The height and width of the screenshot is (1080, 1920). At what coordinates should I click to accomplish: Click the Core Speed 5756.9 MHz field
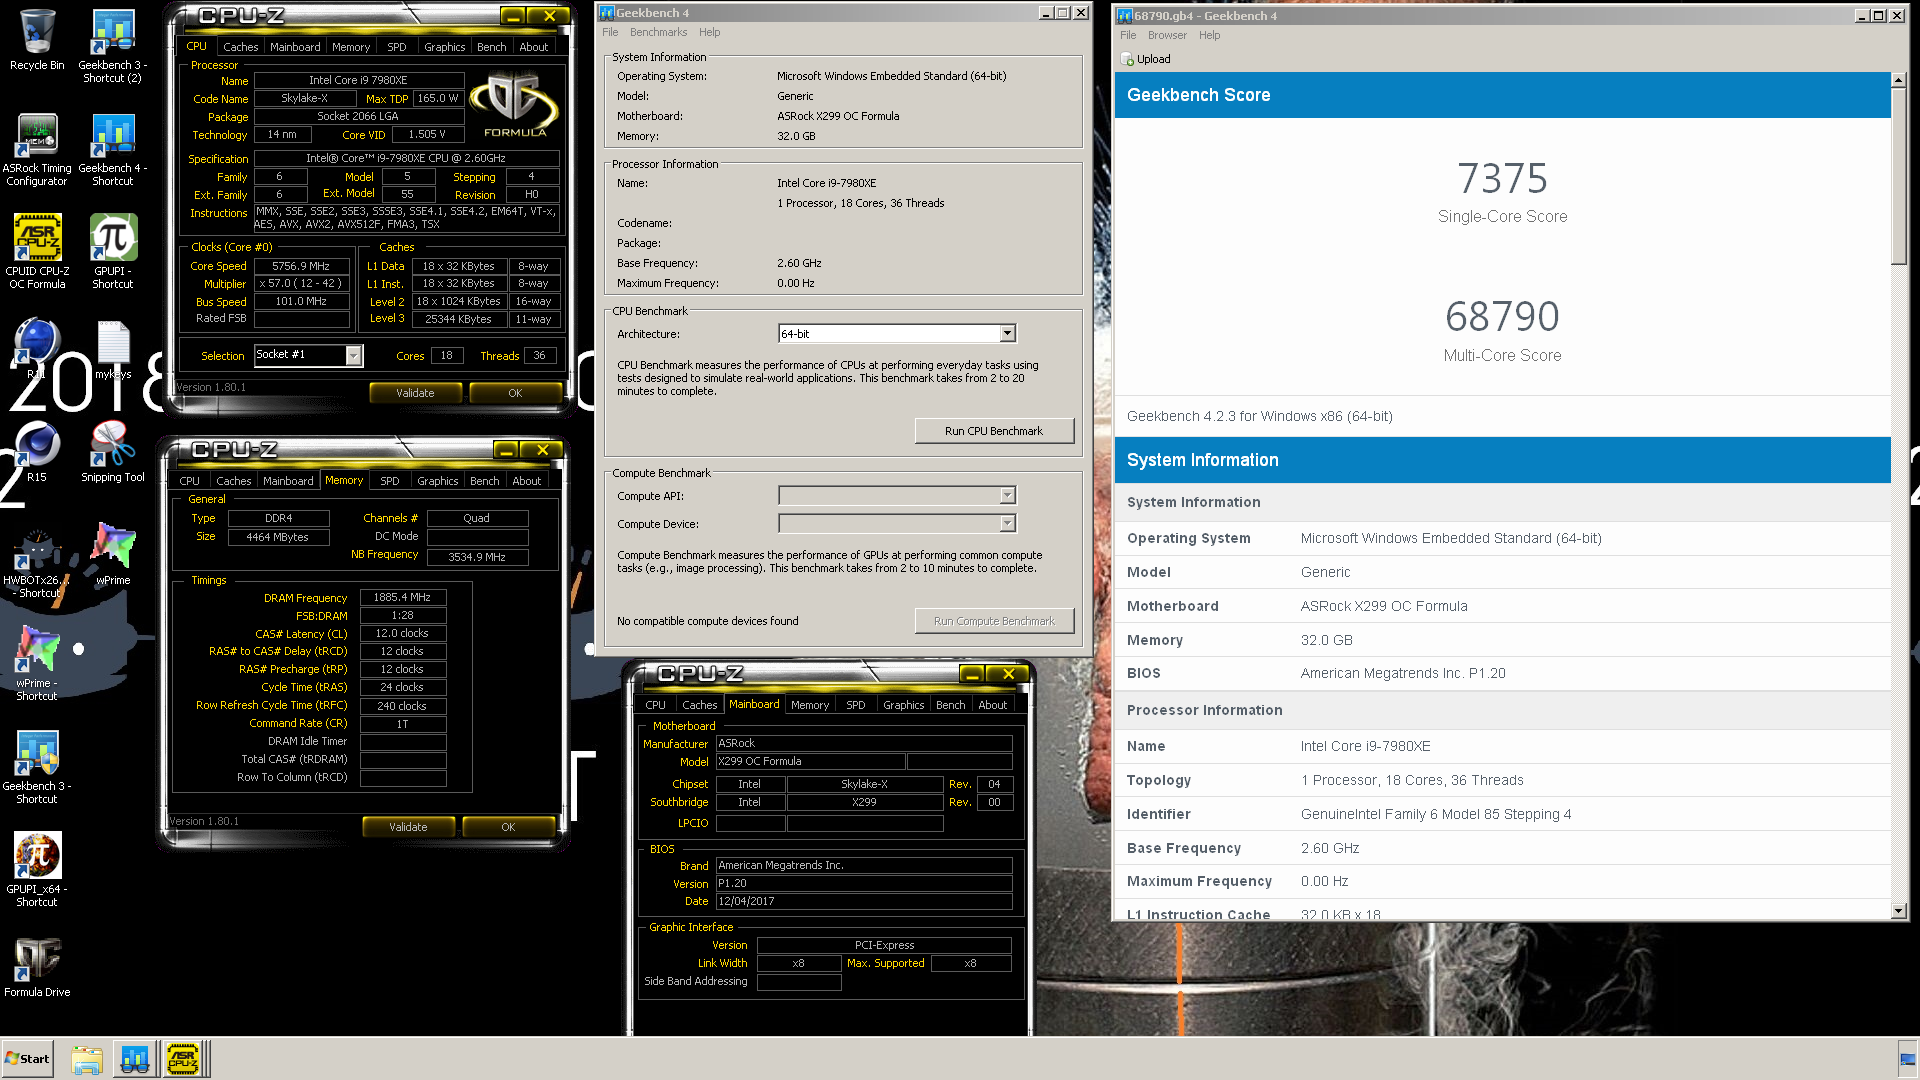point(301,266)
